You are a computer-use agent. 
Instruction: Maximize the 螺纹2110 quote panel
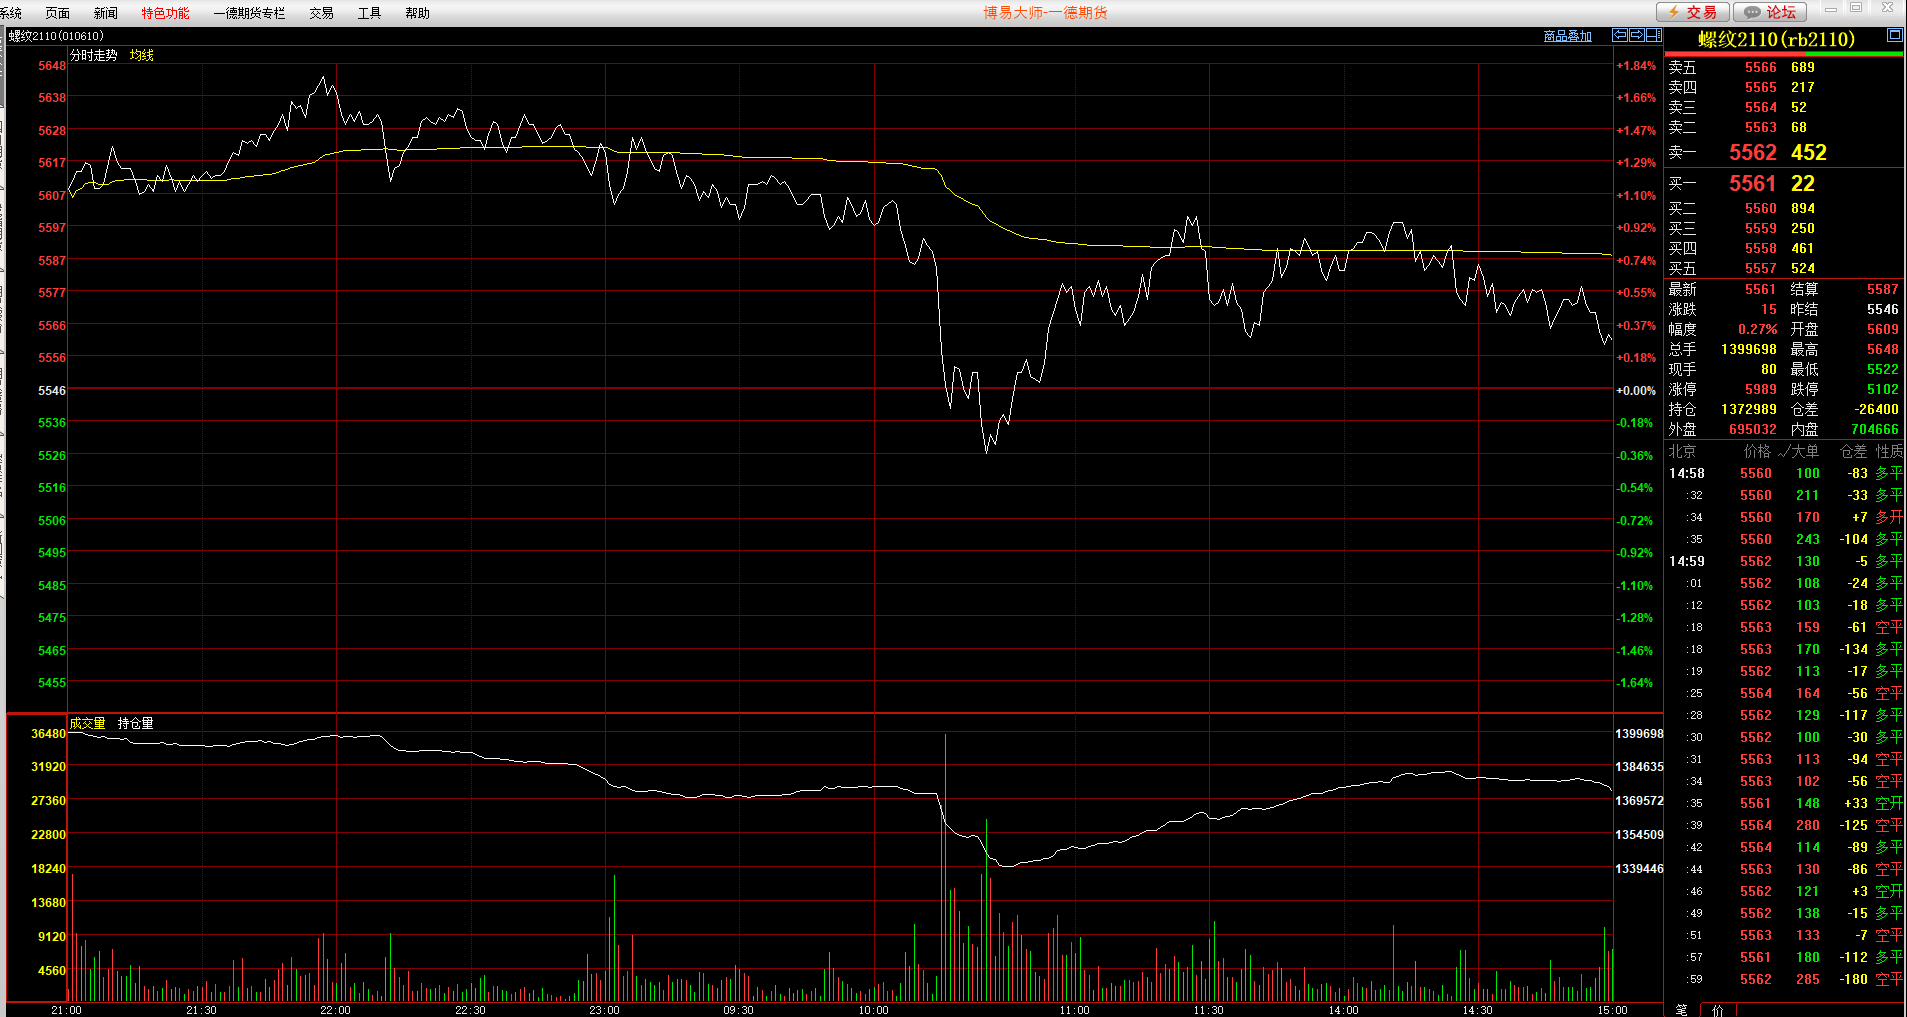click(1894, 35)
